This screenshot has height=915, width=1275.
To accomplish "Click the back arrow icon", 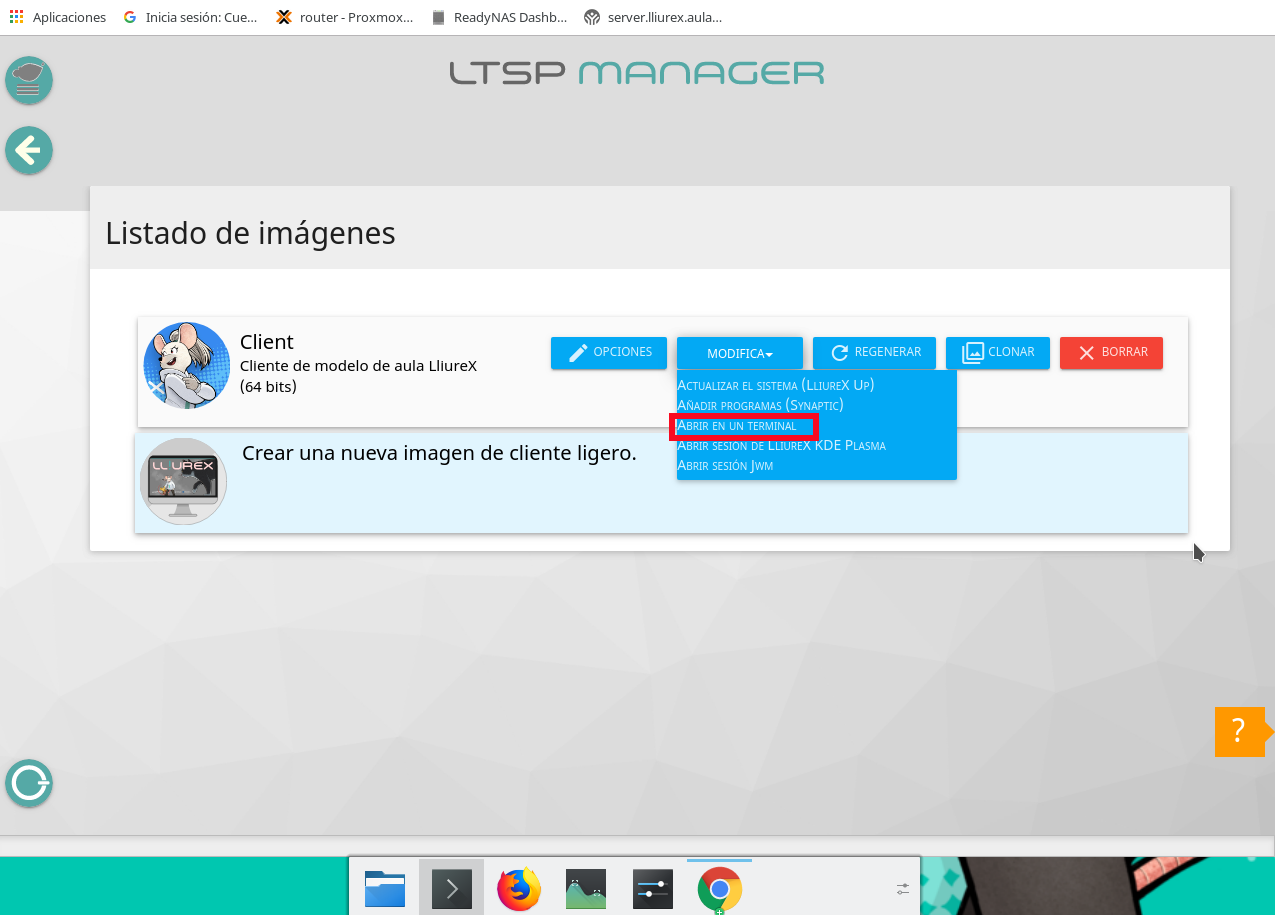I will click(28, 151).
